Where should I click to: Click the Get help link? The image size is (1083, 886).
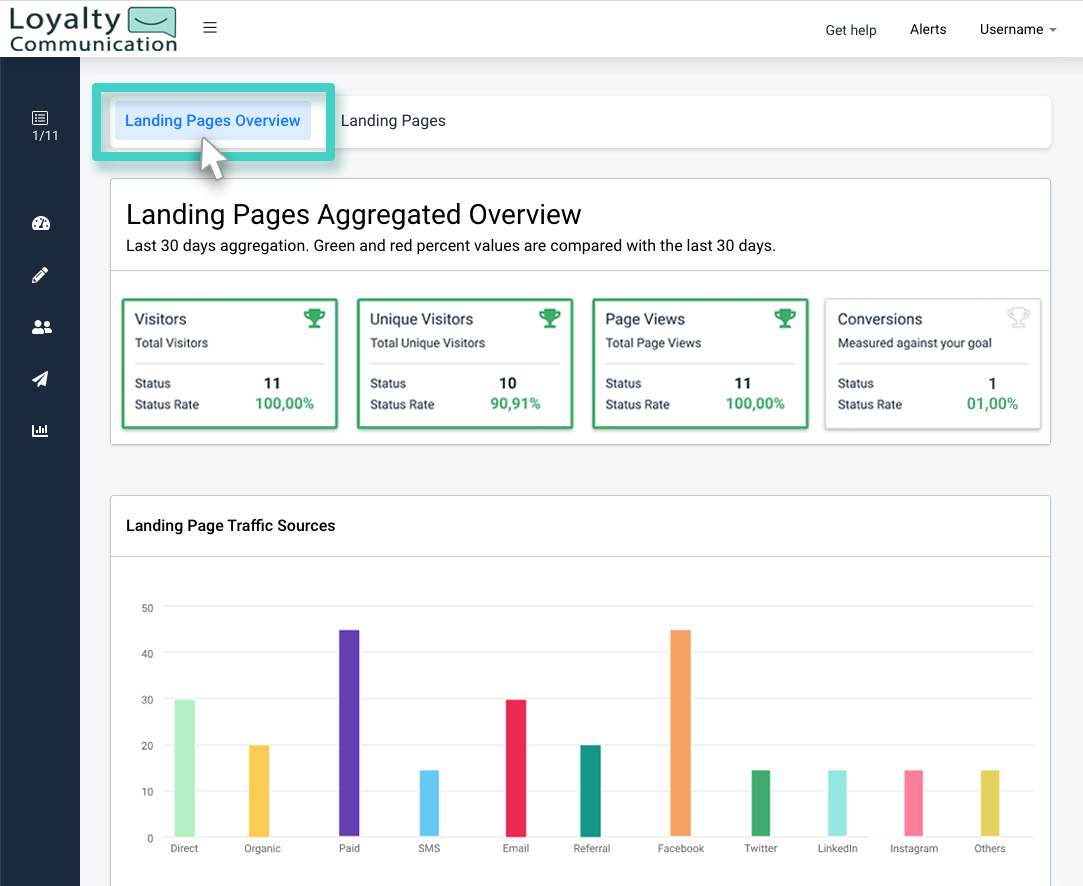850,30
